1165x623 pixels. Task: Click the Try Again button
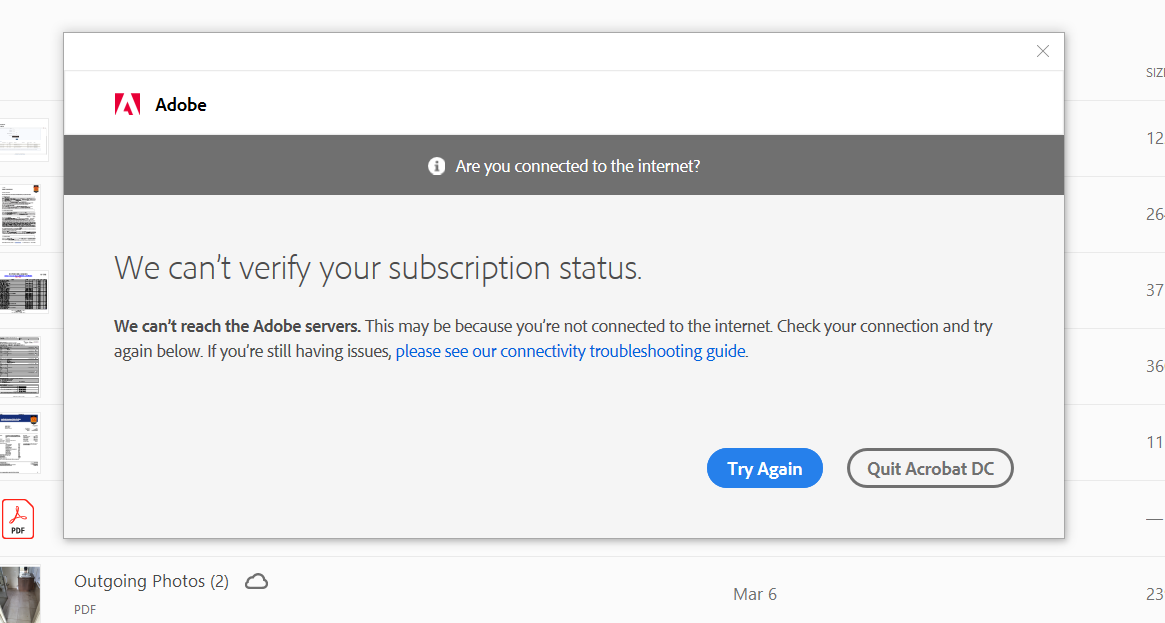(764, 468)
